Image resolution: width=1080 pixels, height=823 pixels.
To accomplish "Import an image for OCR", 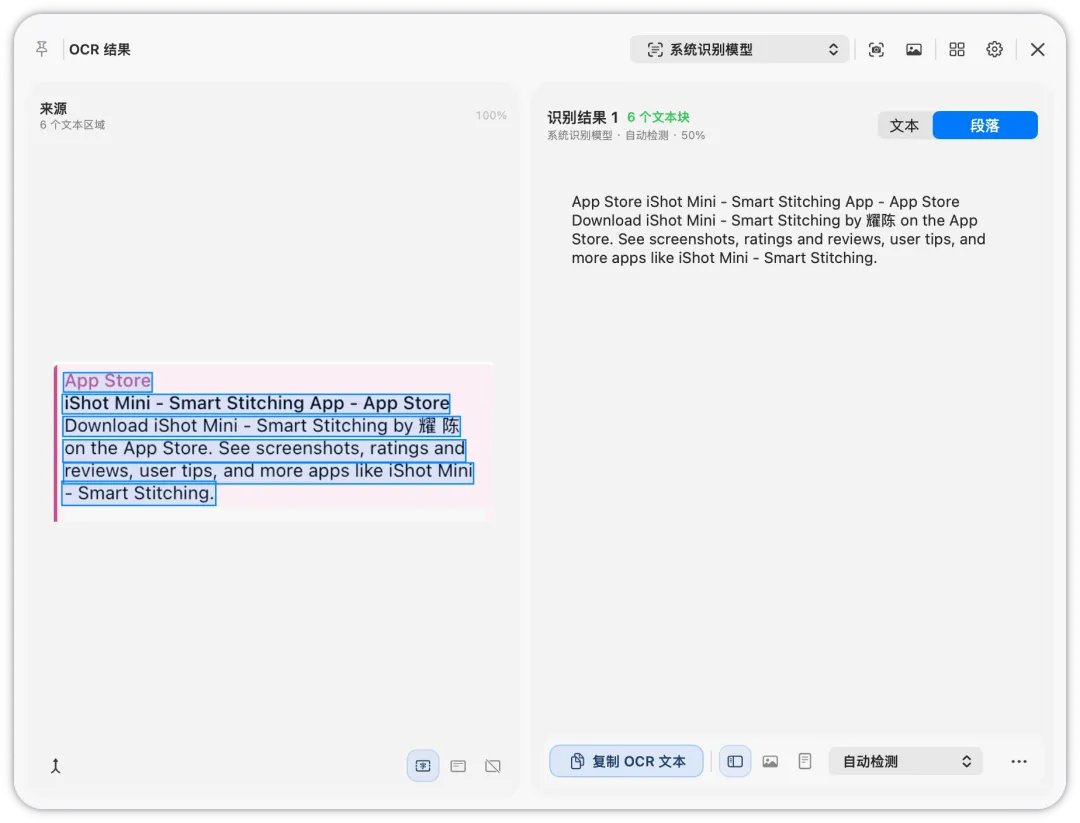I will coord(913,50).
